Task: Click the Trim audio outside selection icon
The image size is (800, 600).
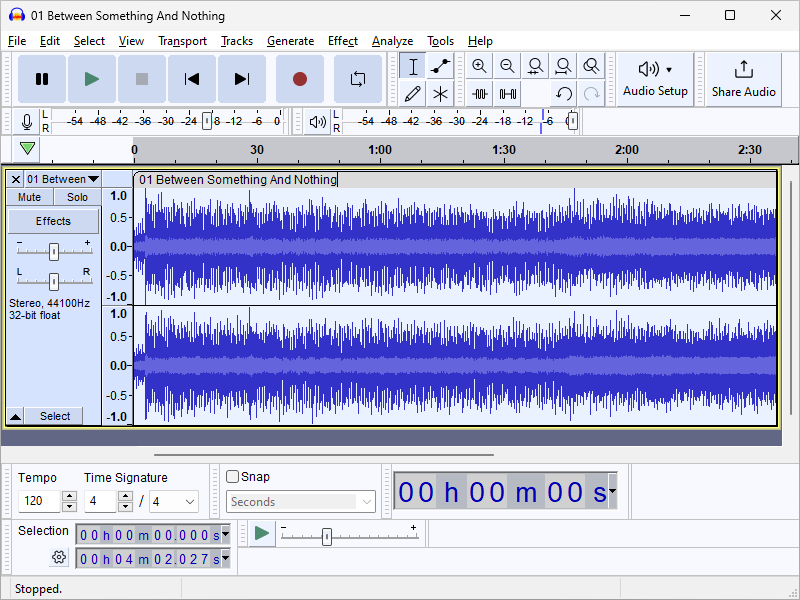Action: (x=480, y=94)
